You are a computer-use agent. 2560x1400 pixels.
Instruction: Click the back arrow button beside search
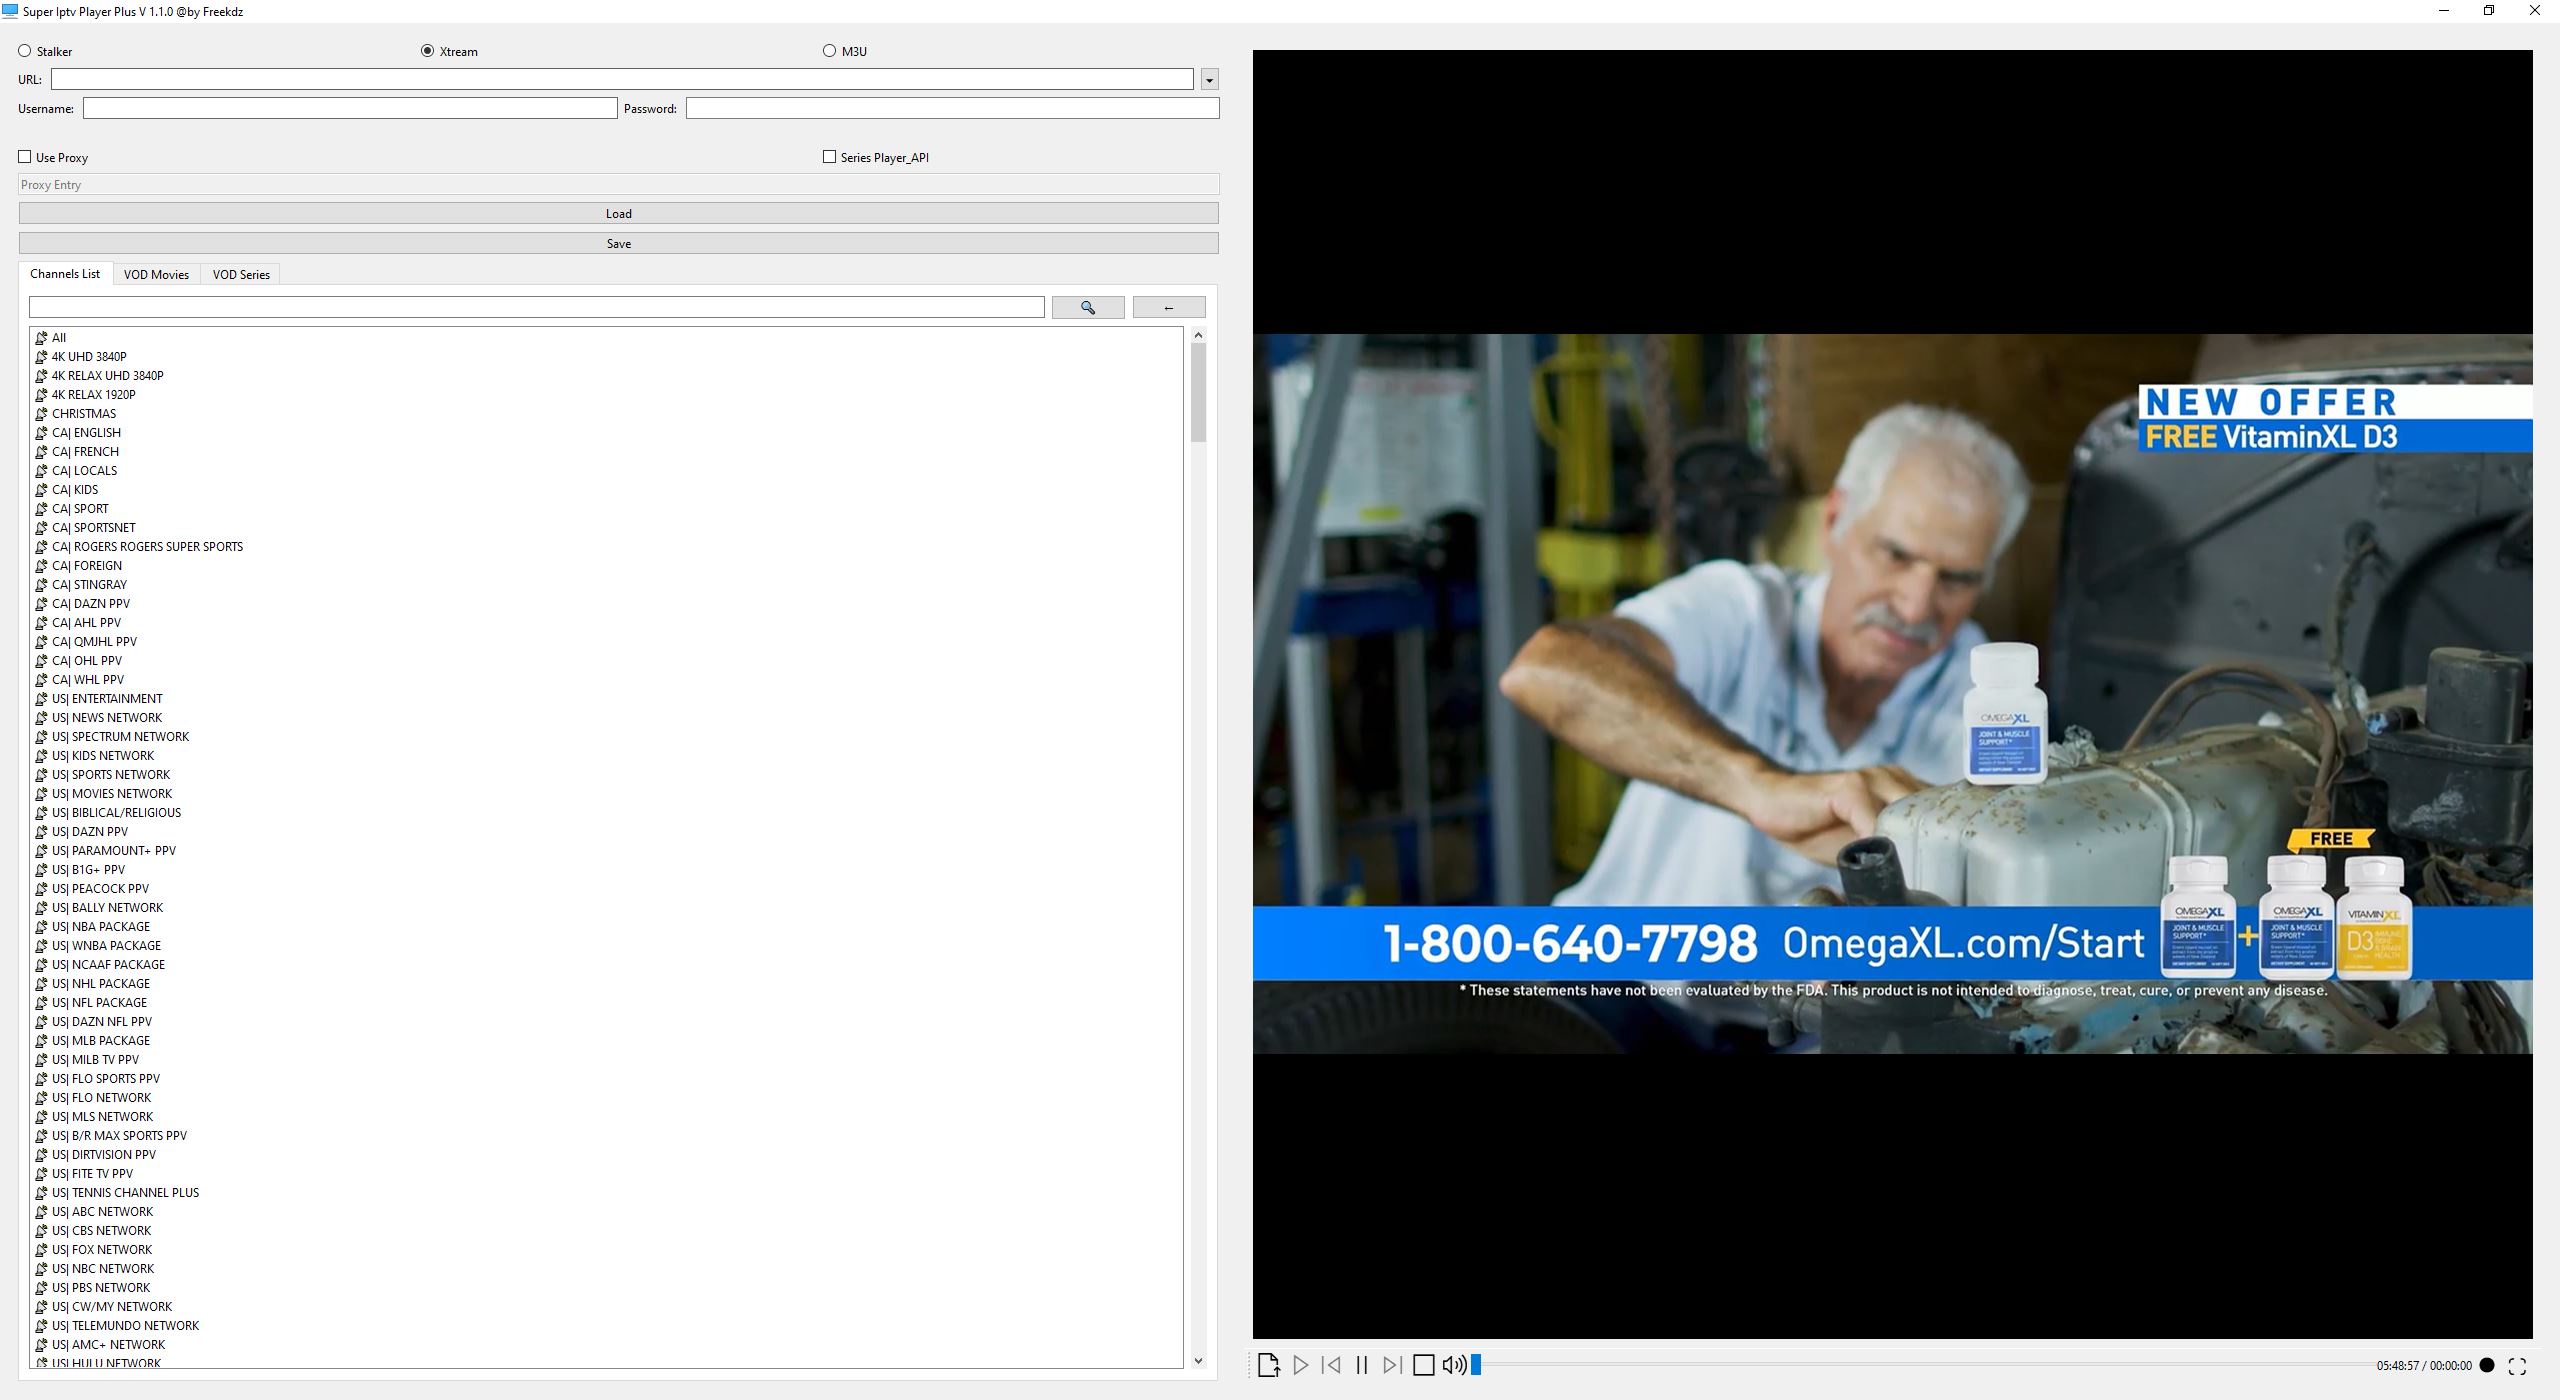[1169, 308]
